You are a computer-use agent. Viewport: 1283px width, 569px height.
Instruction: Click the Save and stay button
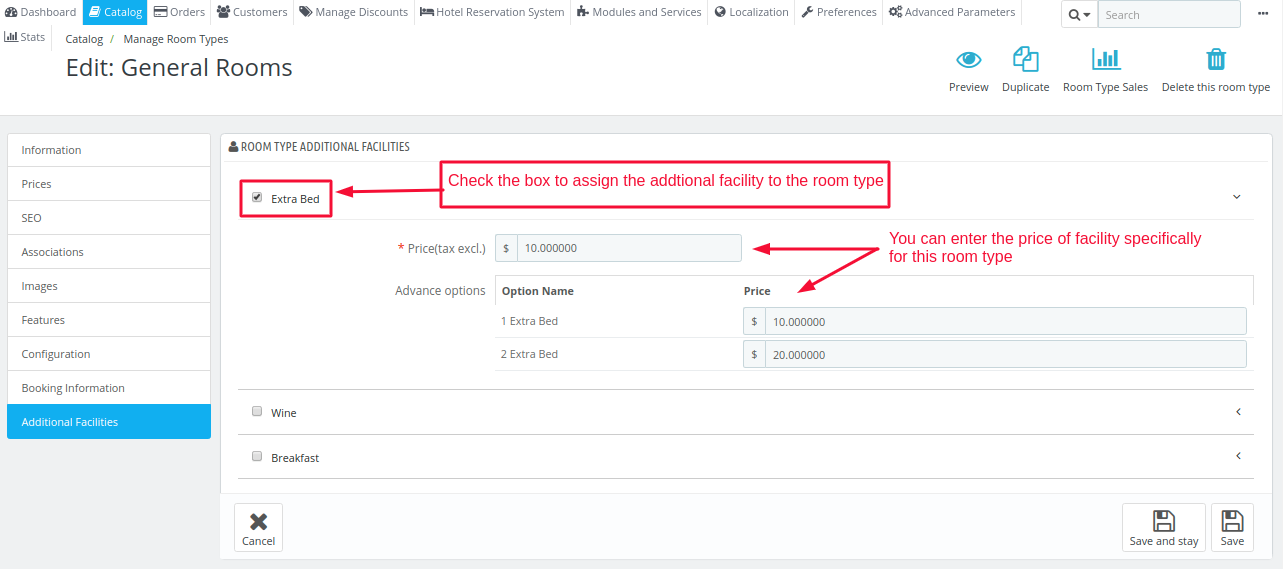[1164, 527]
